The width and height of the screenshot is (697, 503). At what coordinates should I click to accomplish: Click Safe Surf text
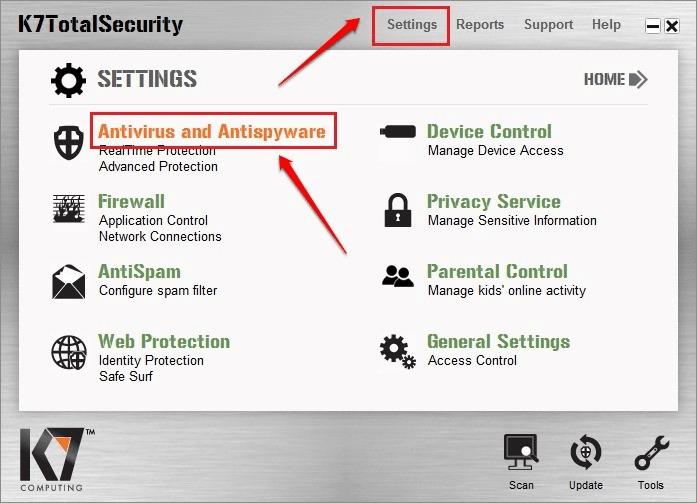(126, 376)
